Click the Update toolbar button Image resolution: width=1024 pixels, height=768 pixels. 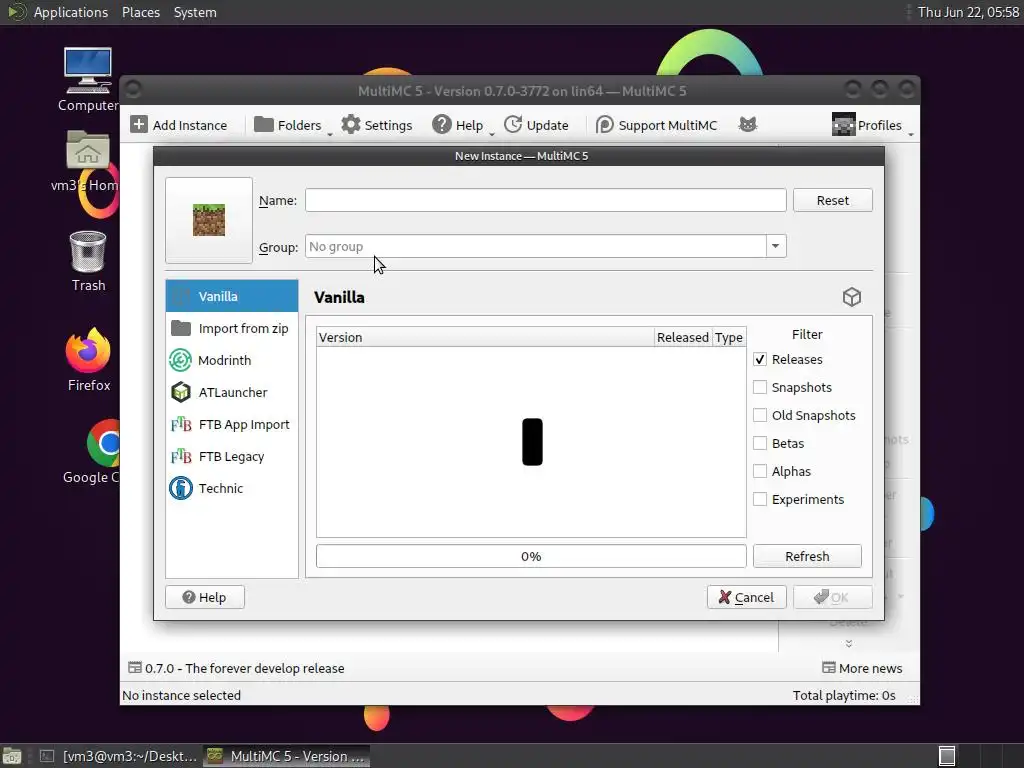coord(536,125)
